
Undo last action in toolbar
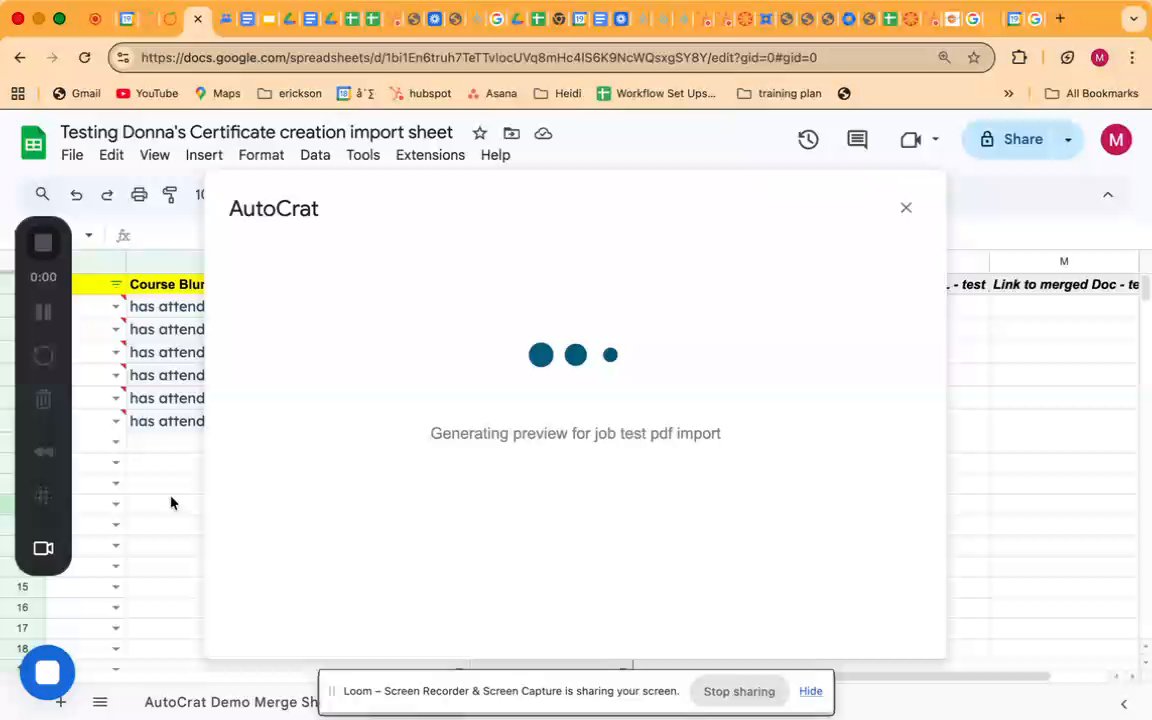click(x=76, y=195)
